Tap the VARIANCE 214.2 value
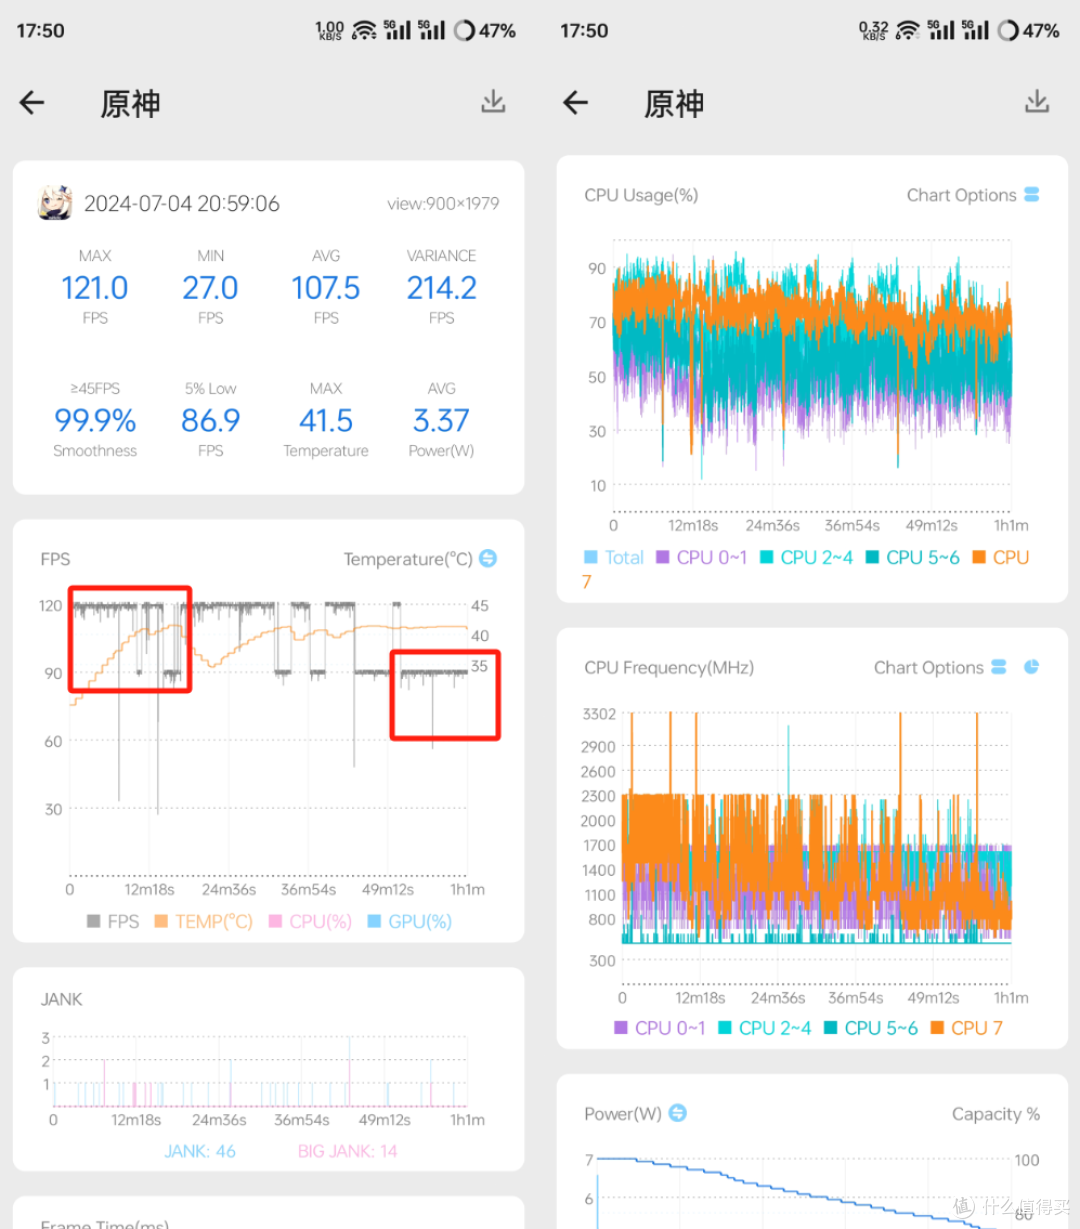The image size is (1080, 1229). (x=441, y=288)
